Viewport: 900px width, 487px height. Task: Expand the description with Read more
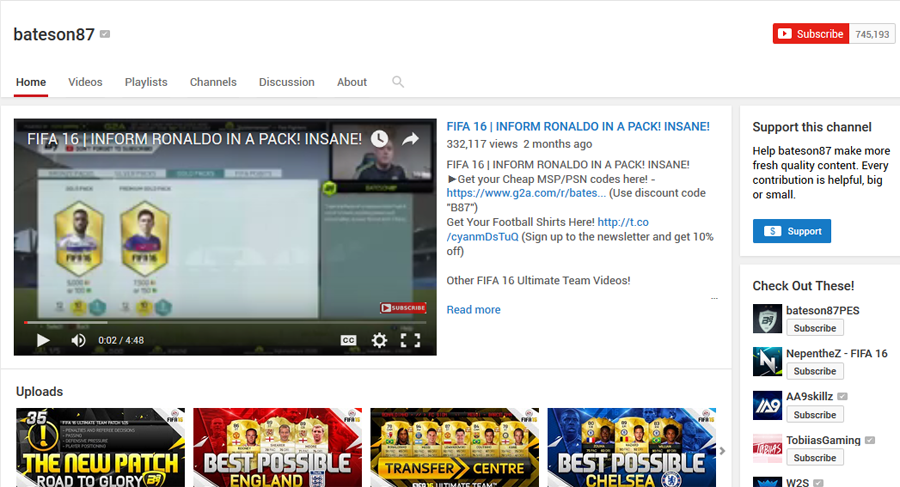pyautogui.click(x=474, y=310)
